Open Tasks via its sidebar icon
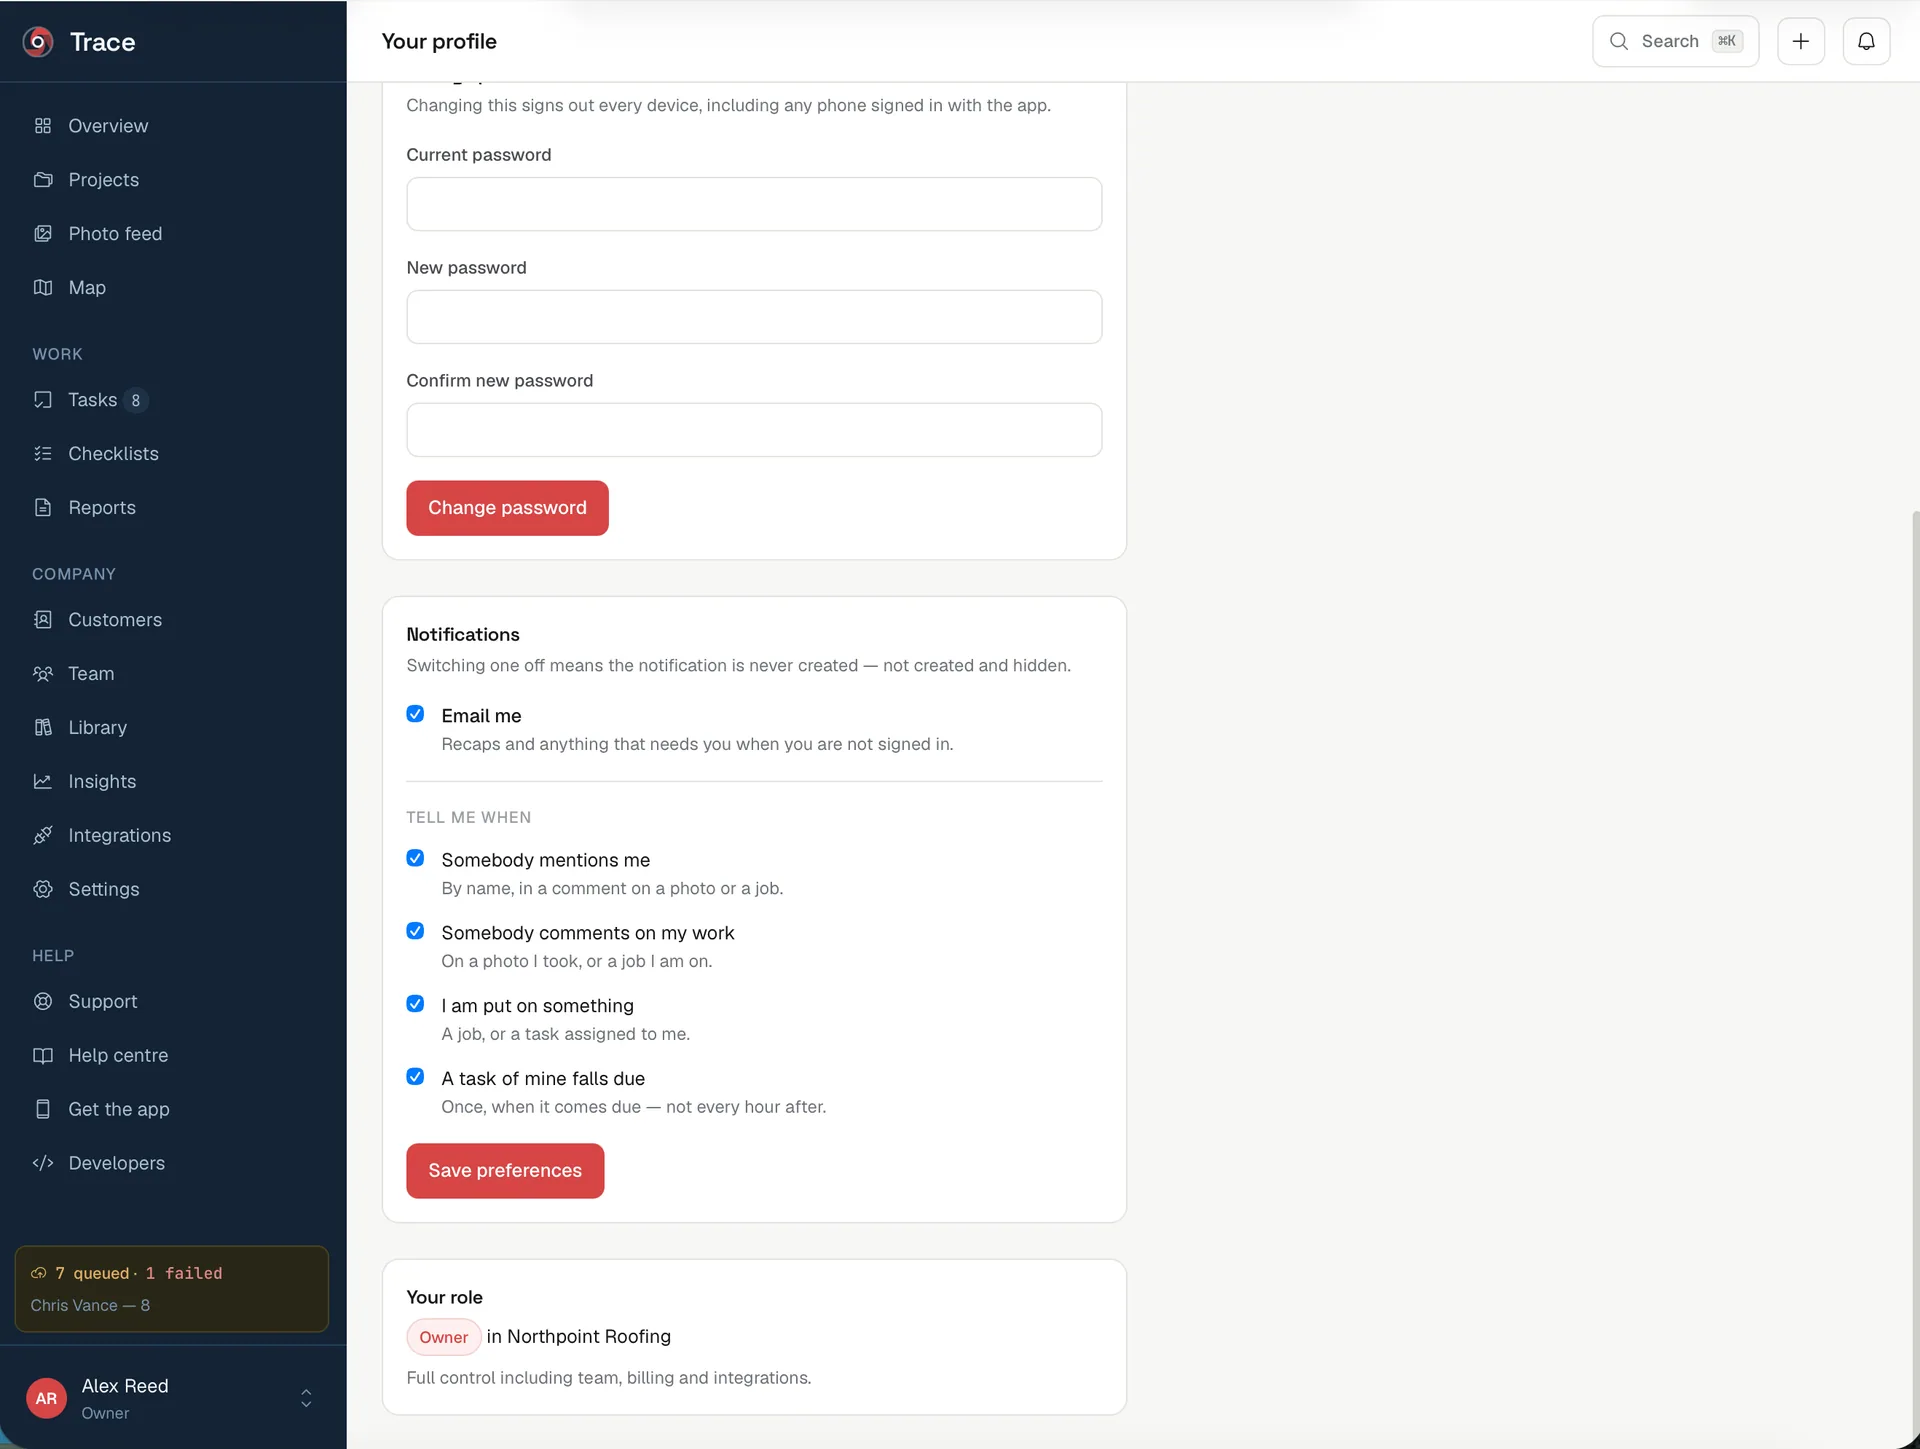This screenshot has width=1920, height=1449. click(x=43, y=400)
